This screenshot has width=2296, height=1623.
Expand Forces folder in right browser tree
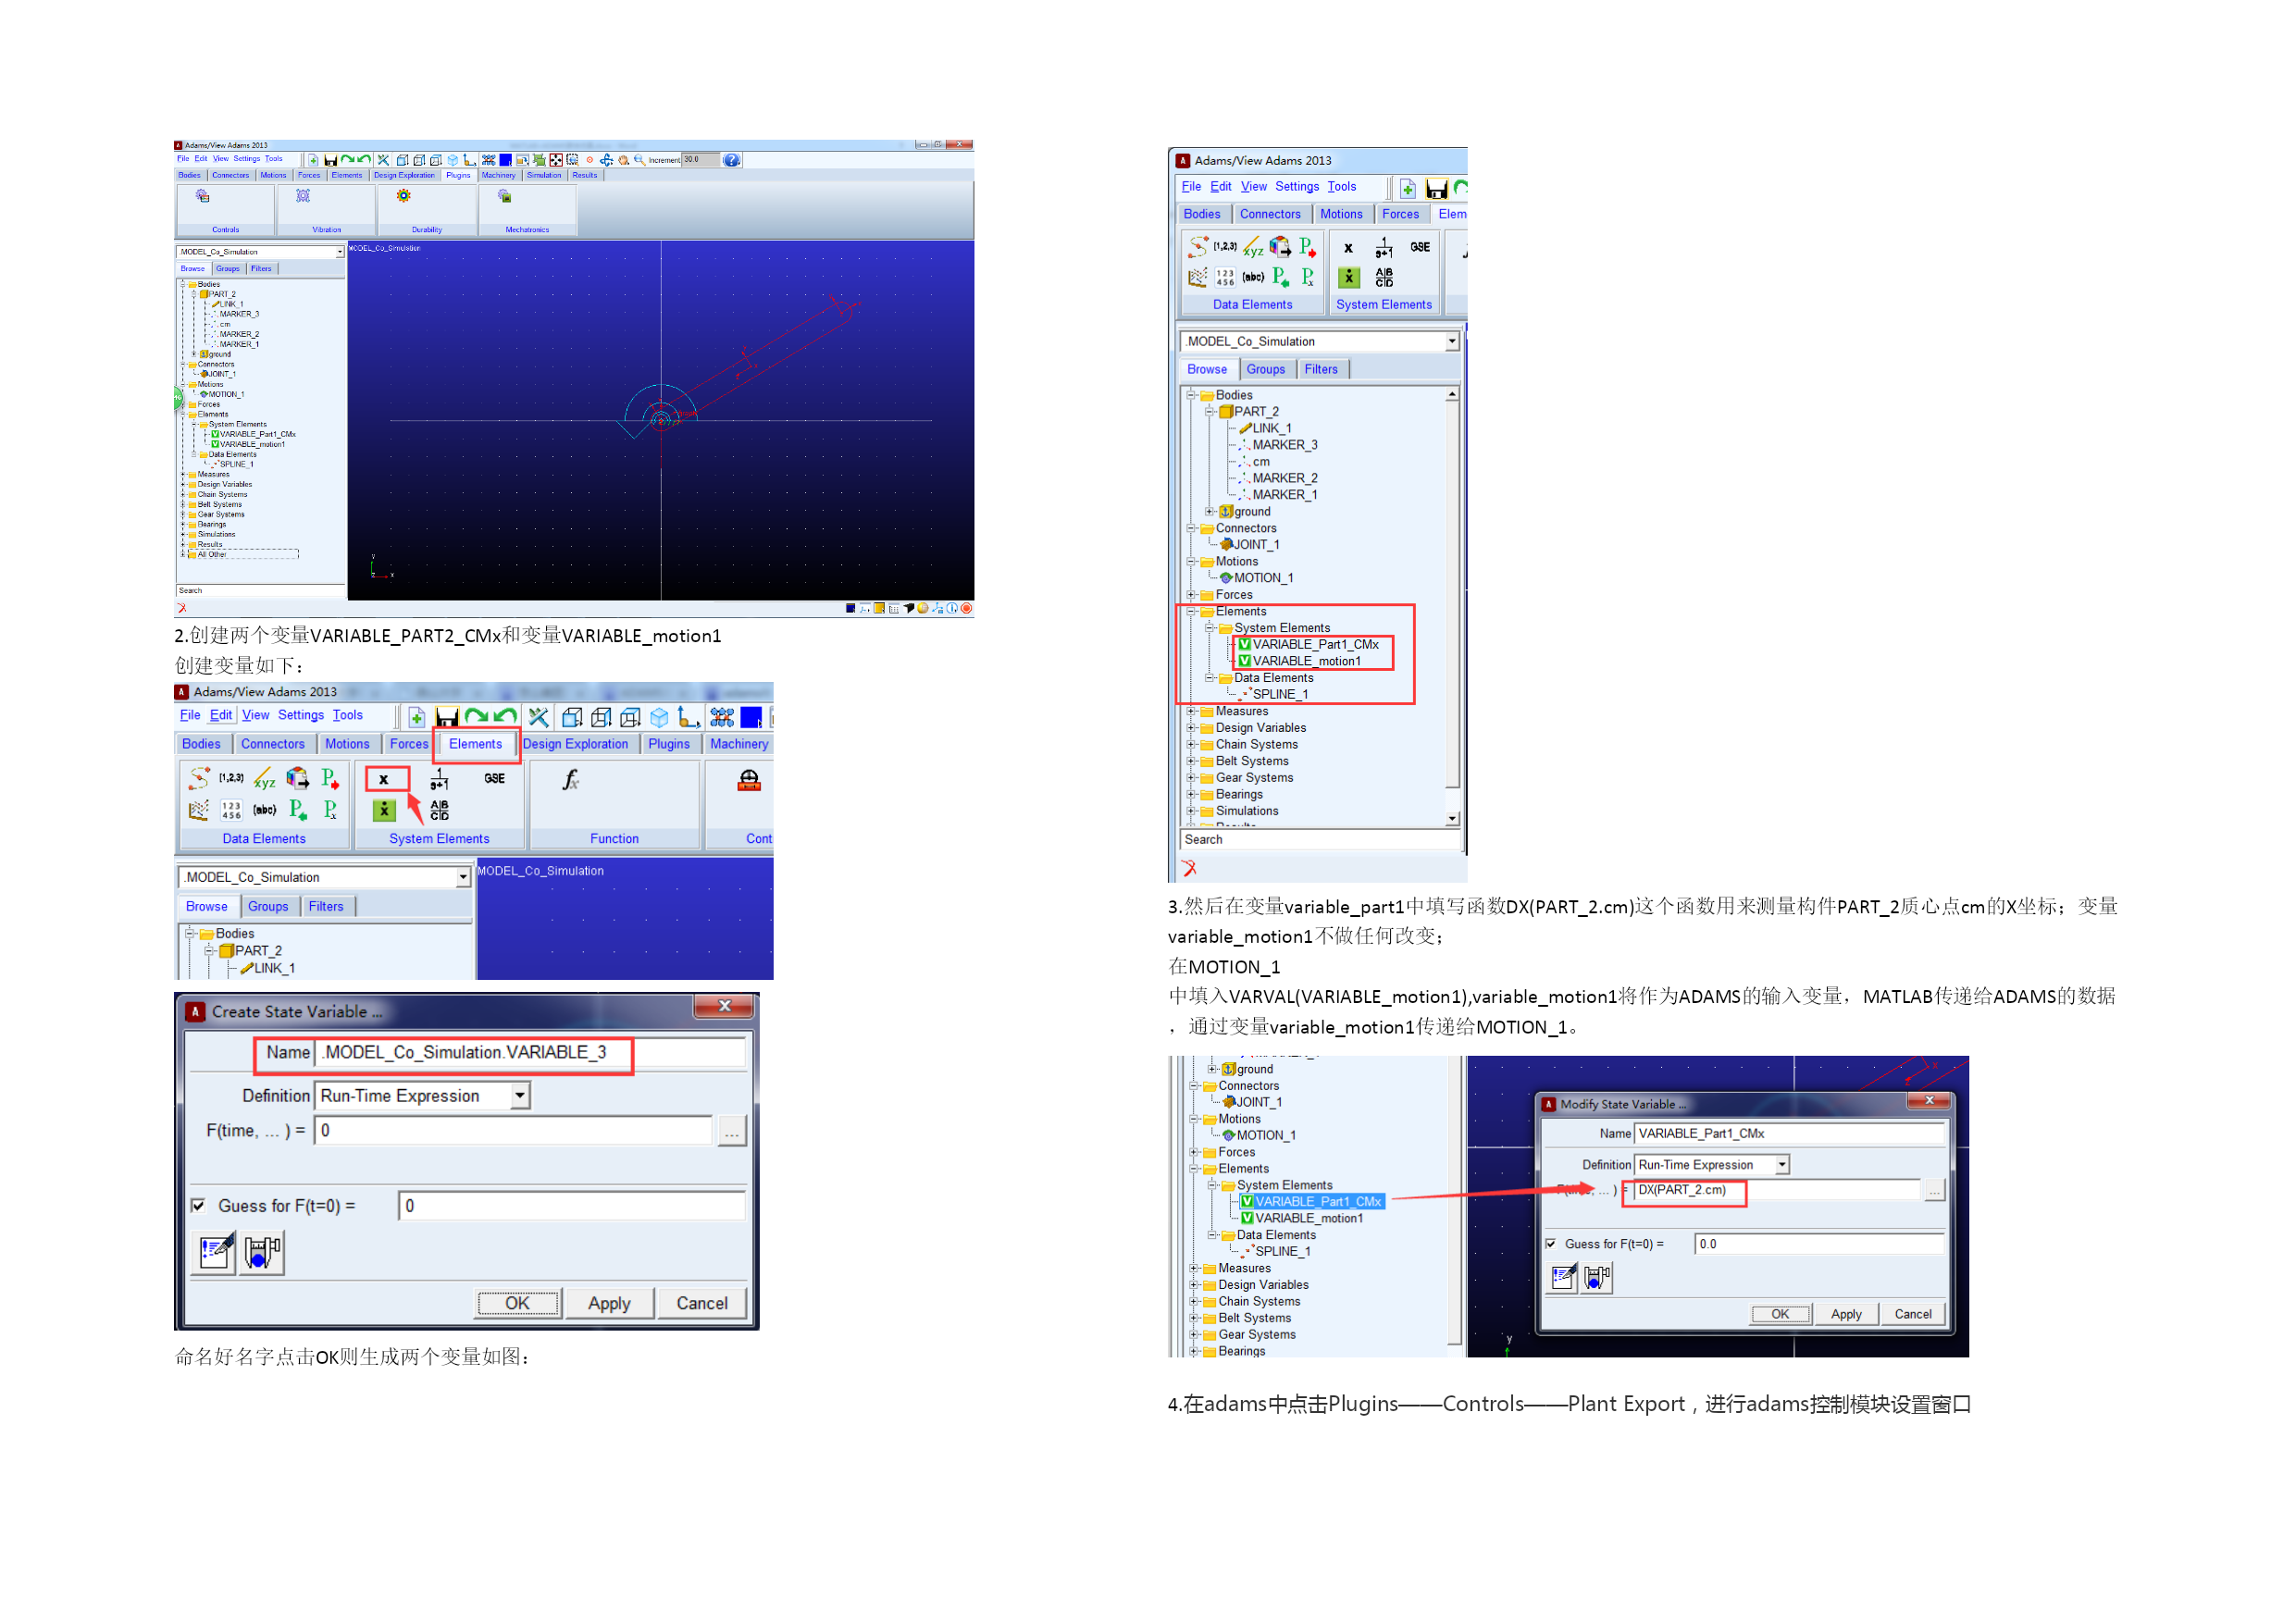tap(1192, 594)
